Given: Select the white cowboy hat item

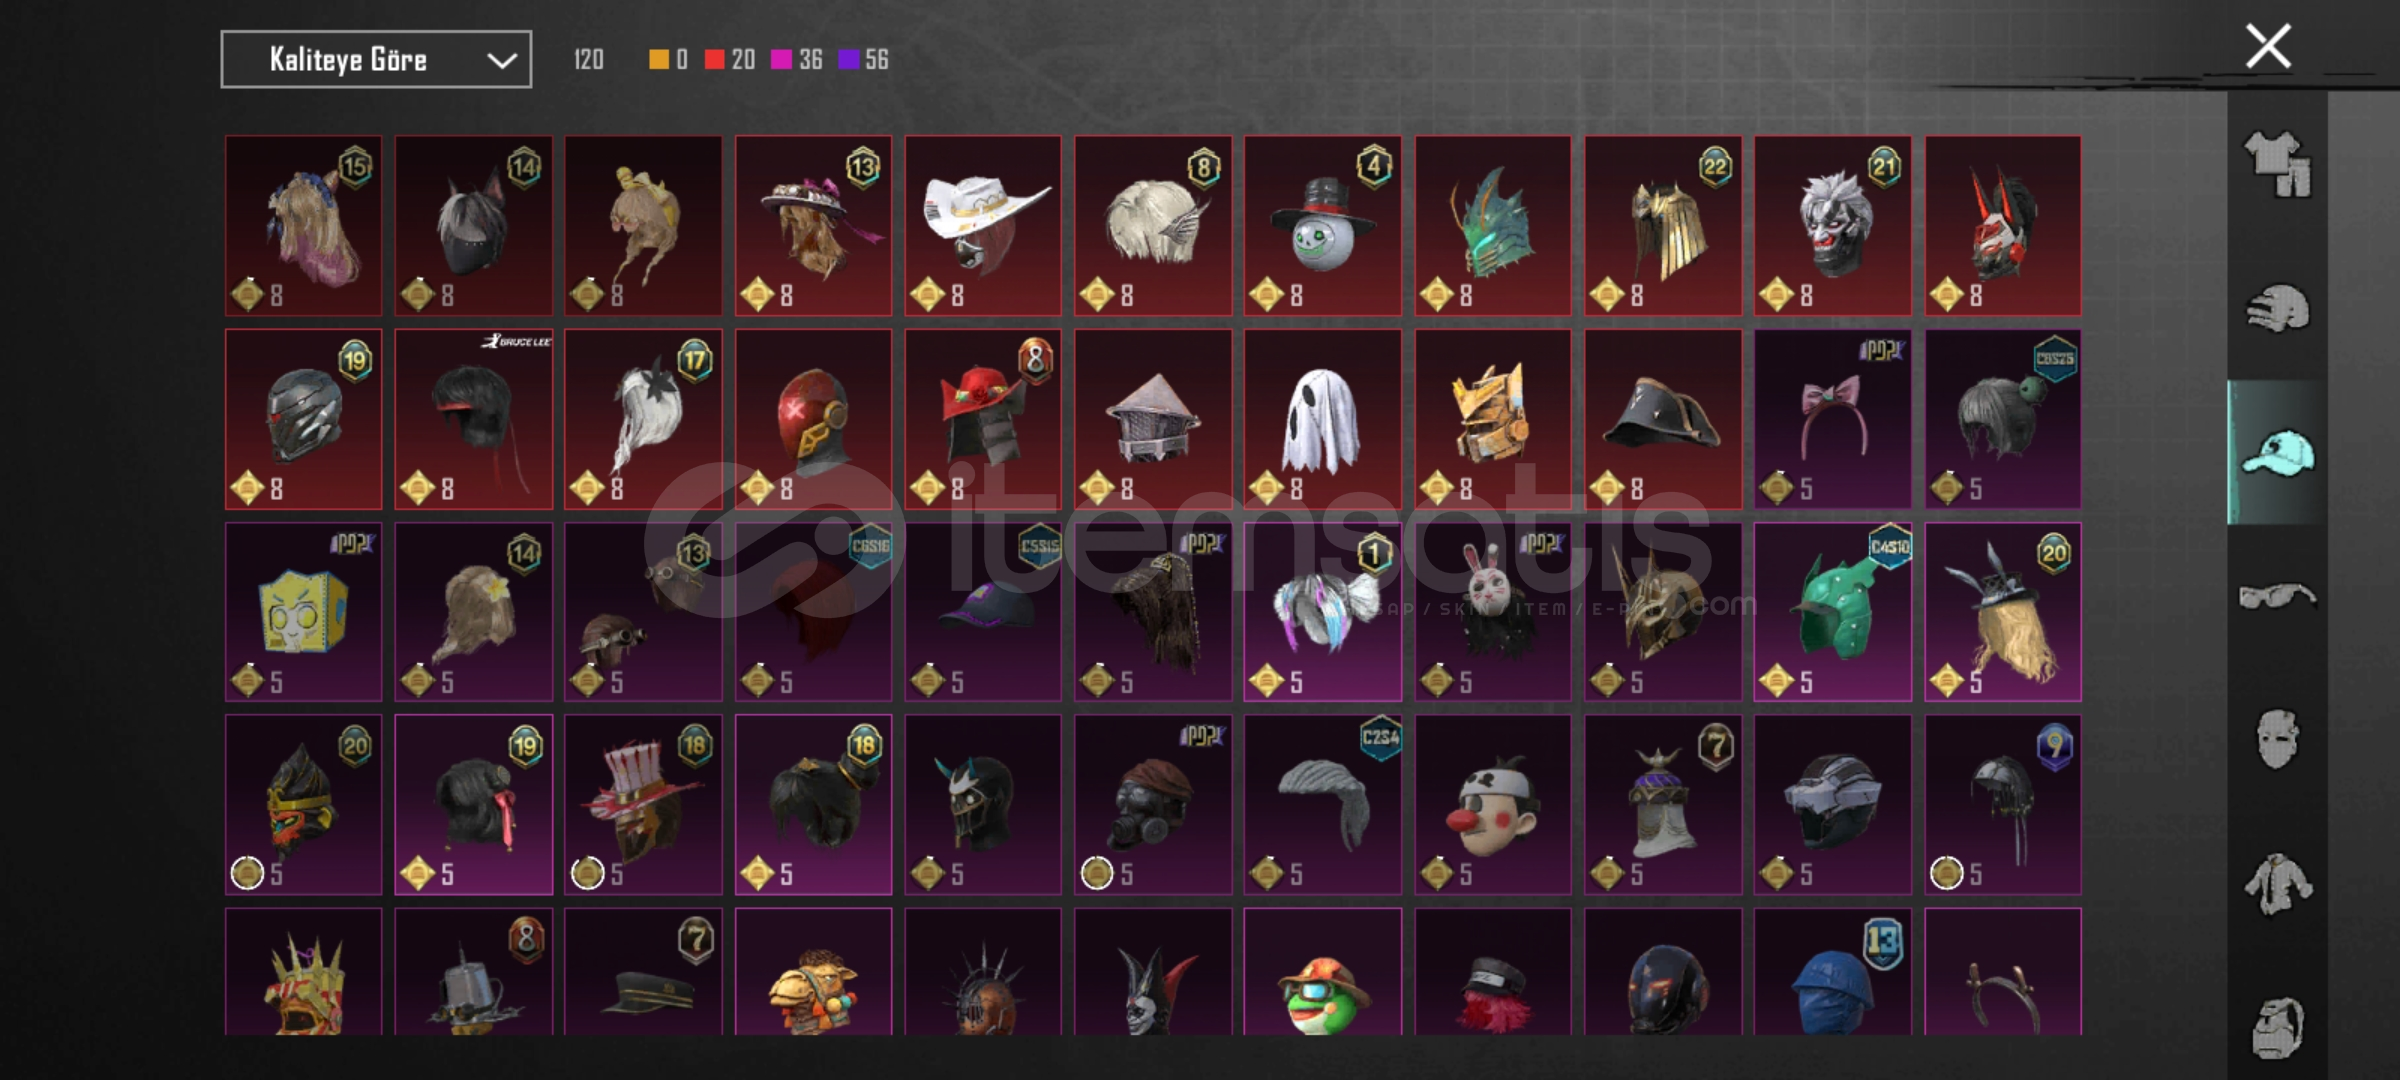Looking at the screenshot, I should pos(983,226).
